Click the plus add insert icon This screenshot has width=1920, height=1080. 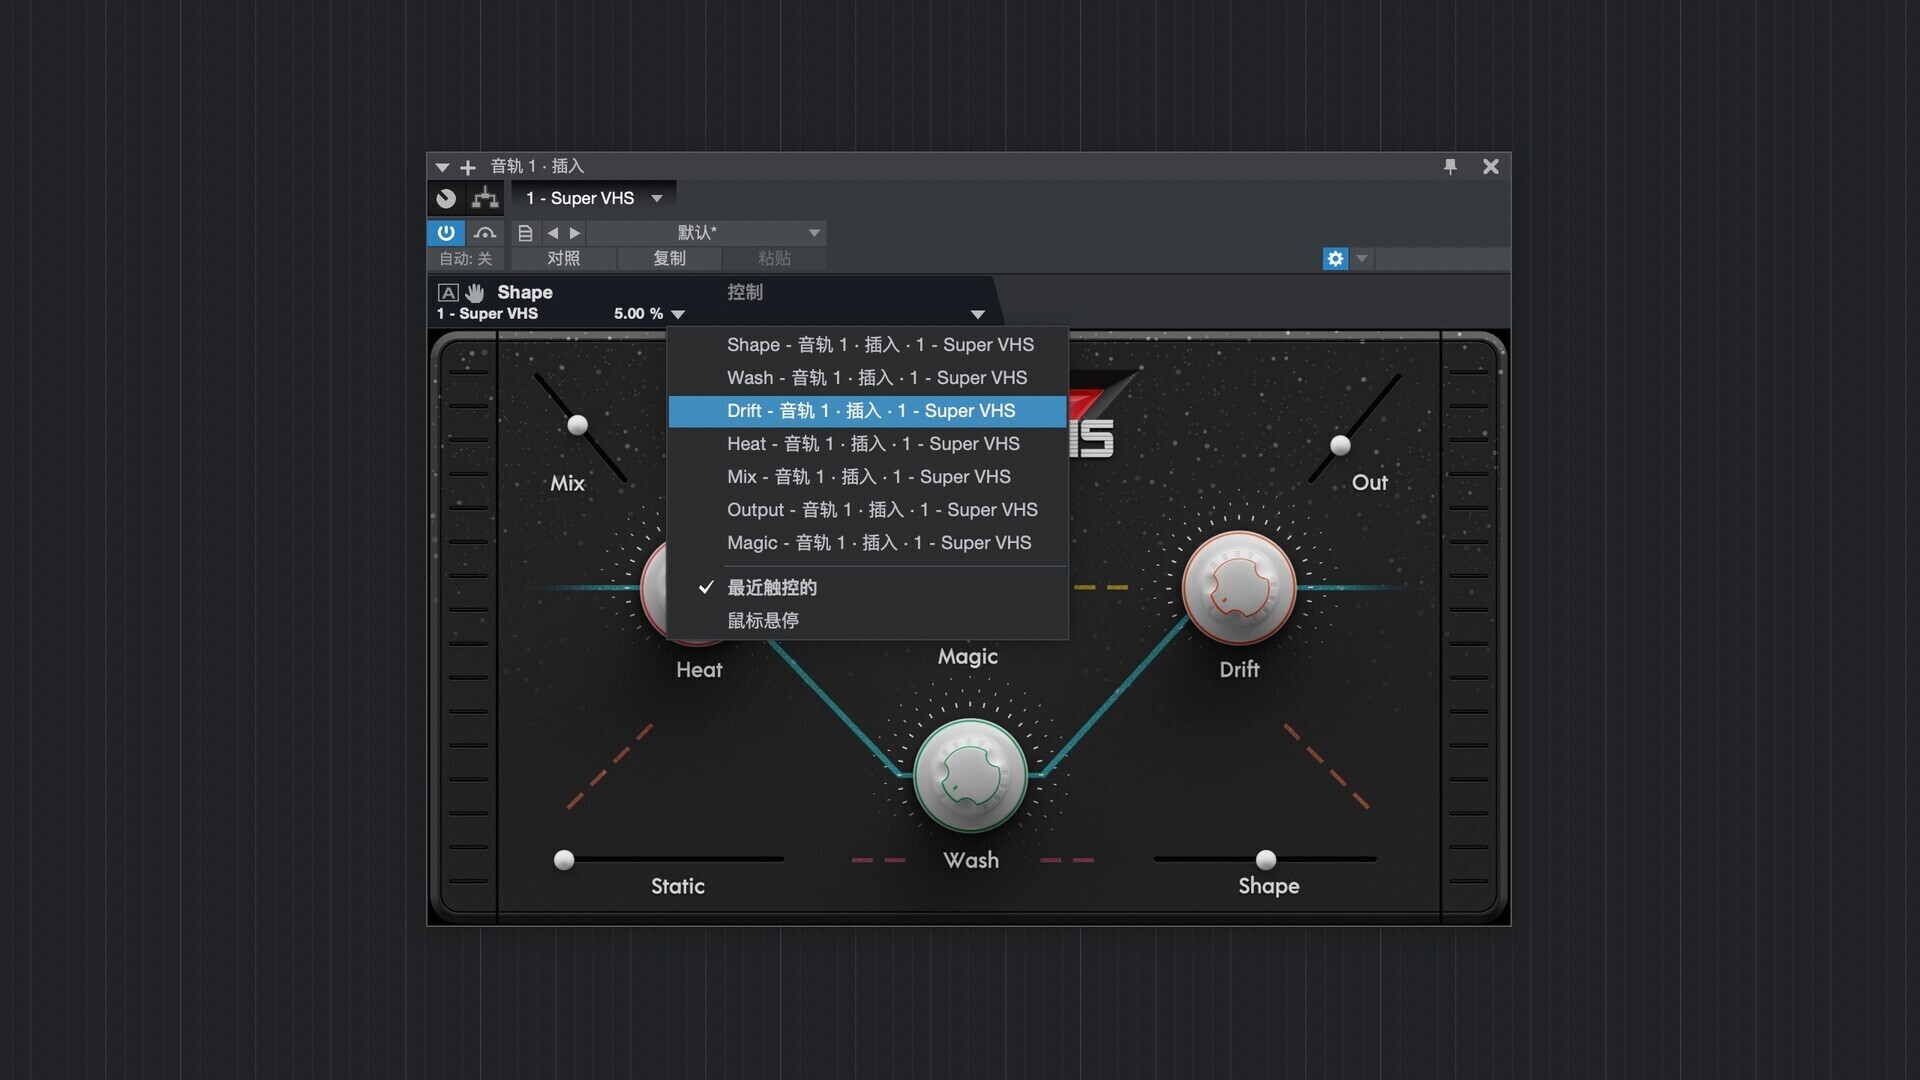pyautogui.click(x=467, y=167)
